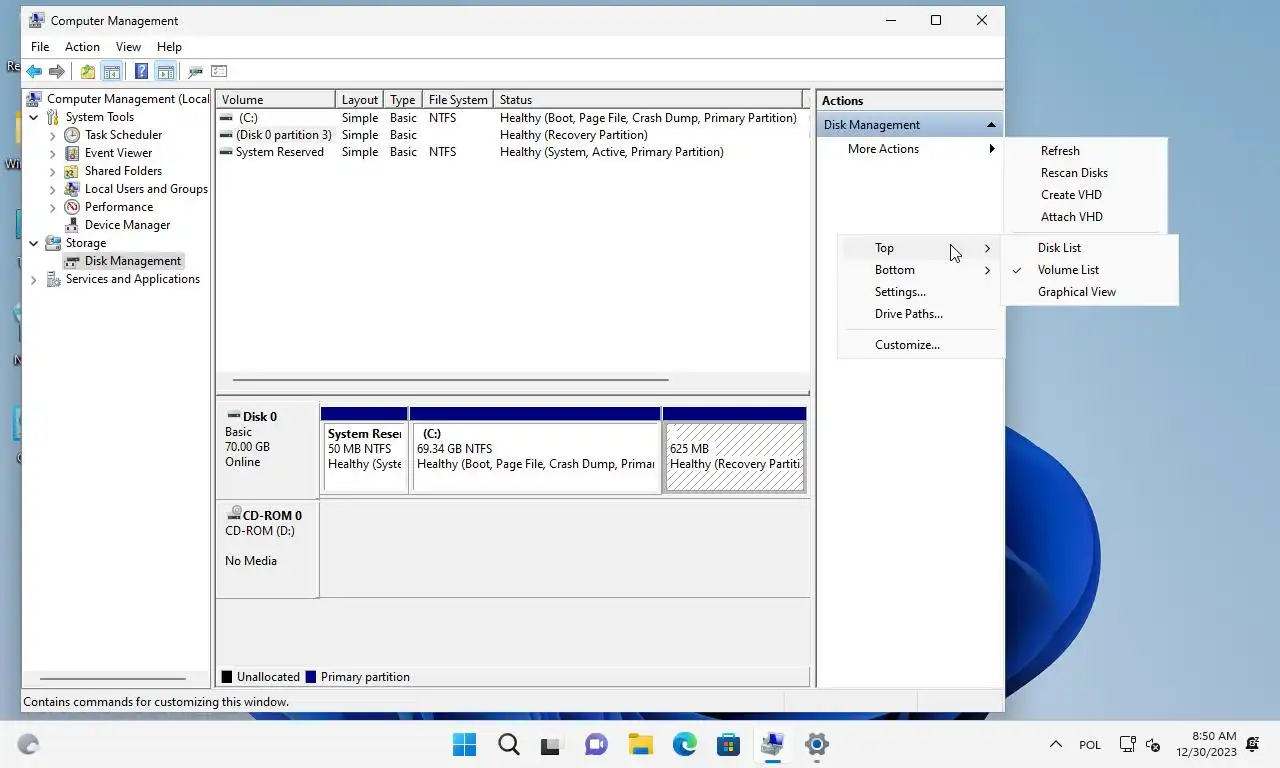The width and height of the screenshot is (1280, 768).
Task: Open the View menu
Action: pyautogui.click(x=128, y=47)
